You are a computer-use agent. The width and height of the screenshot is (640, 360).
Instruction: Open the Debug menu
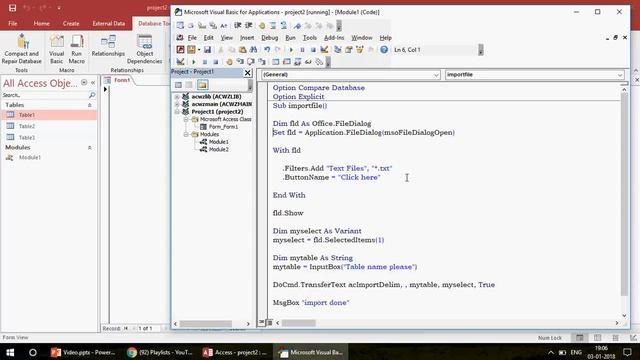[269, 38]
